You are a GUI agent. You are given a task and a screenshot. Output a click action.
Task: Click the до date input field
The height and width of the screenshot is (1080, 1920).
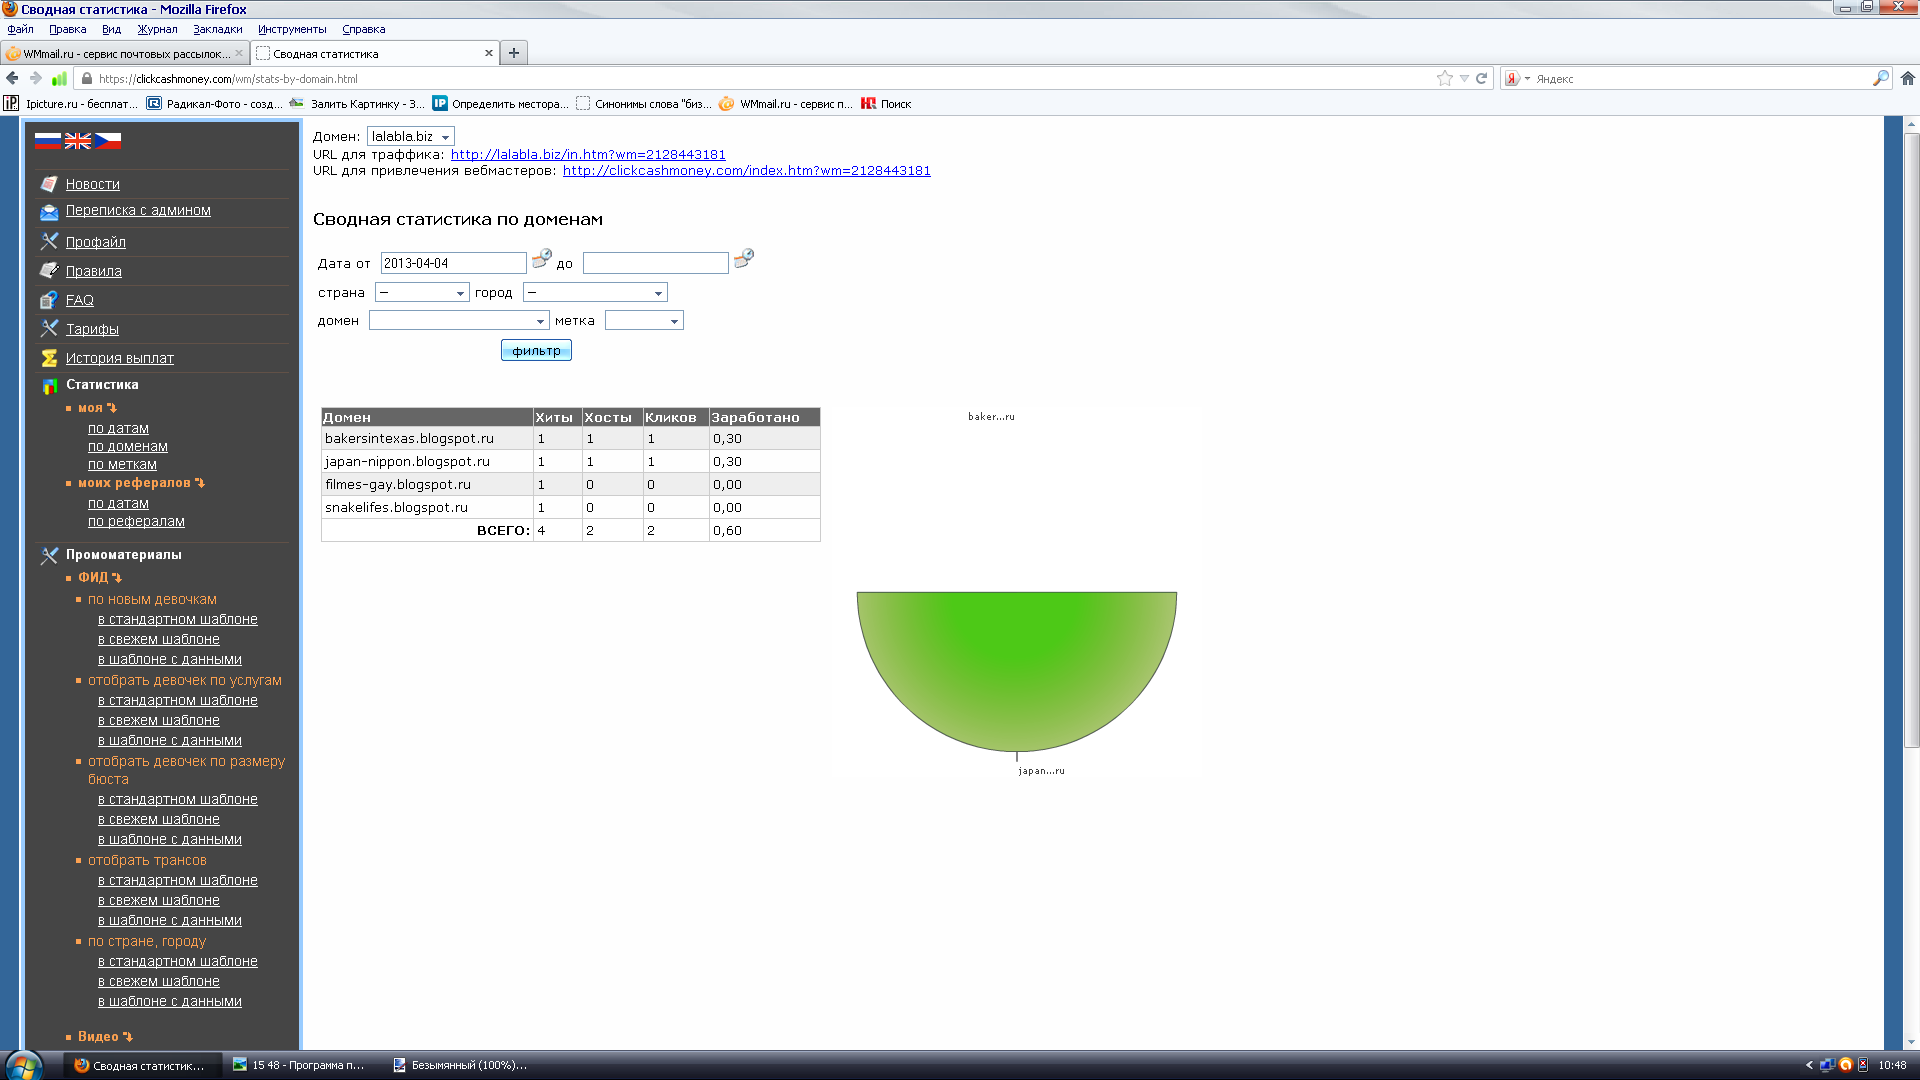pos(655,263)
